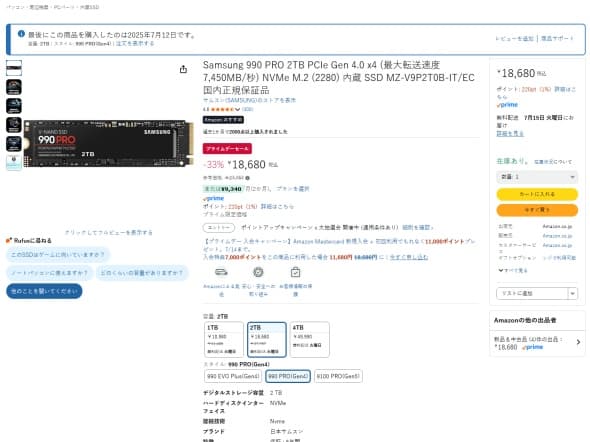Select the 990 PRO(Gen4) style

tap(288, 376)
